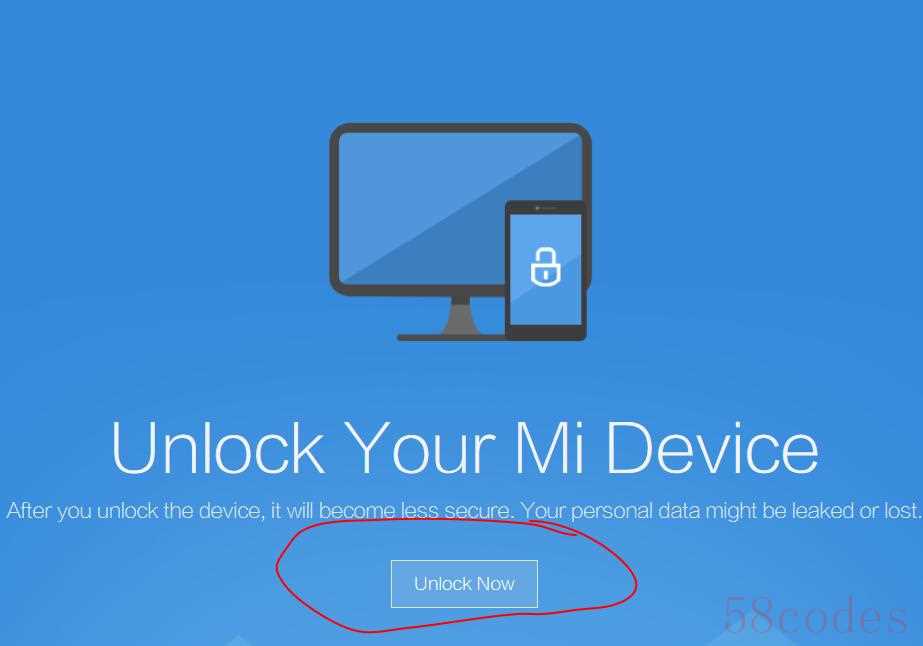Viewport: 923px width, 646px height.
Task: Click the word "Unlock" in the heading
Action: coord(218,448)
